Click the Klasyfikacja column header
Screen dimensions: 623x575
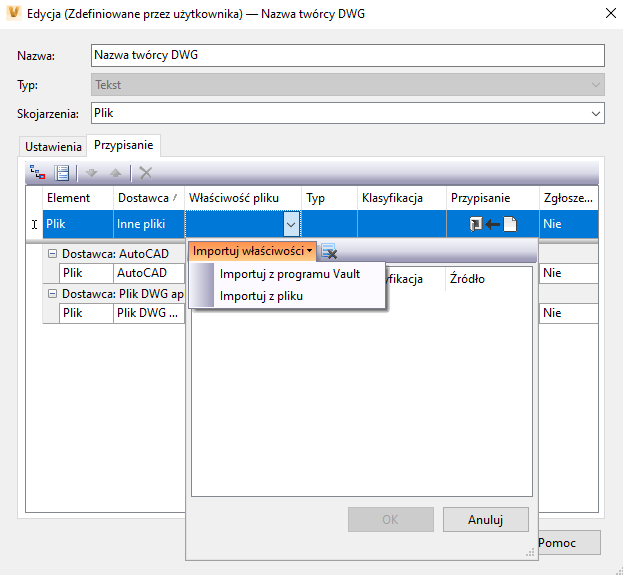tap(402, 198)
